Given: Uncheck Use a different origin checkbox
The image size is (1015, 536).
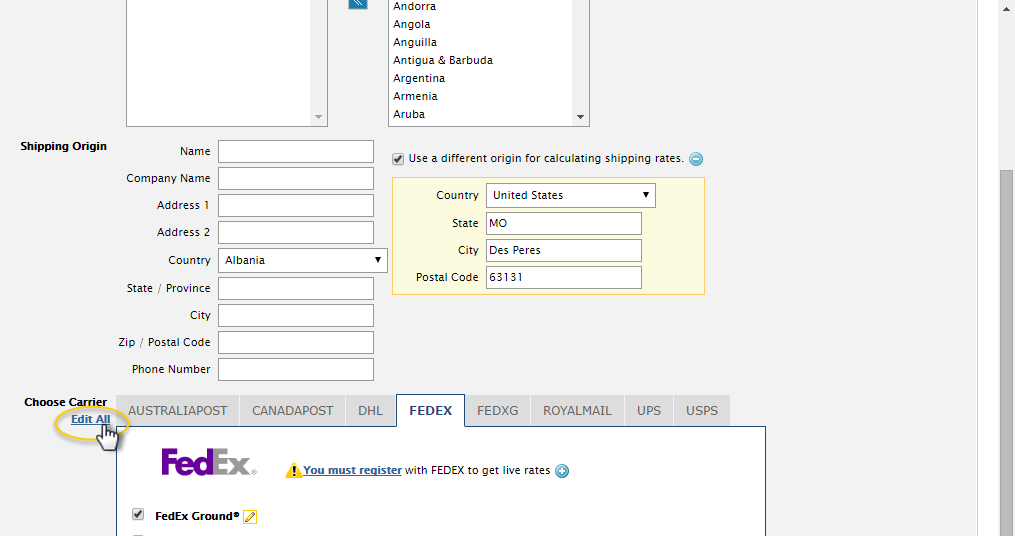Looking at the screenshot, I should click(x=398, y=159).
